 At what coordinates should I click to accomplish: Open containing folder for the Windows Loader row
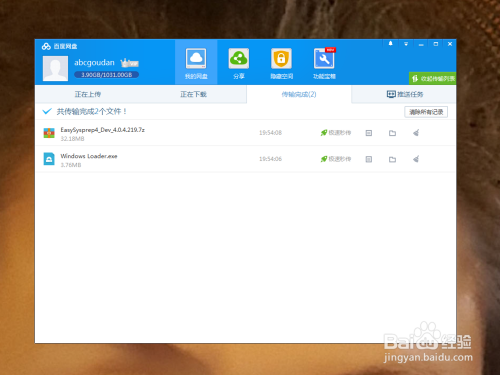(x=392, y=159)
